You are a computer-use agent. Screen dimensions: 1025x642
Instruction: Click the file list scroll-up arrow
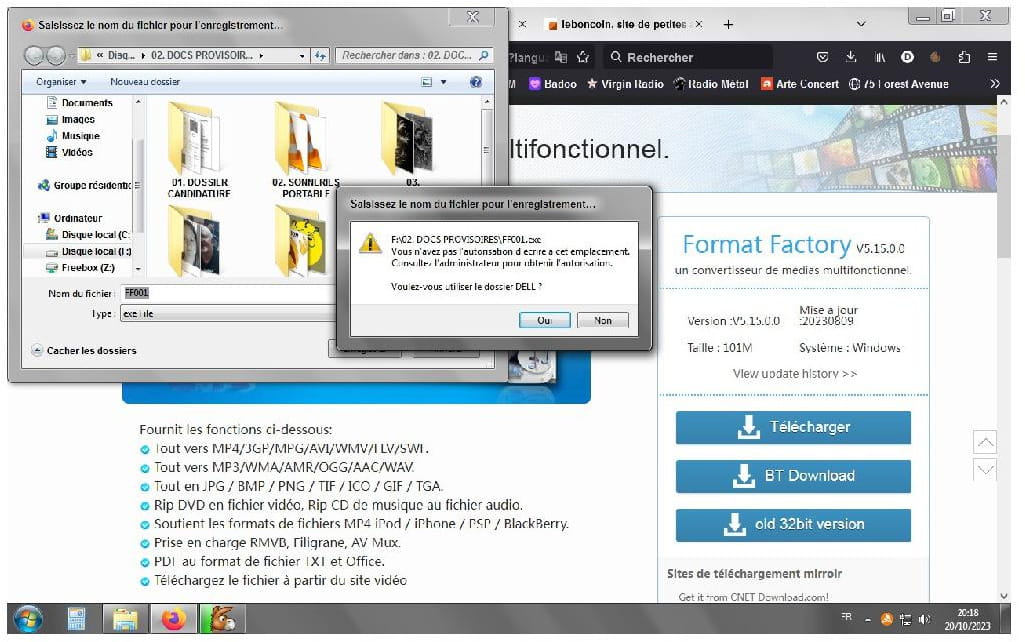point(486,103)
